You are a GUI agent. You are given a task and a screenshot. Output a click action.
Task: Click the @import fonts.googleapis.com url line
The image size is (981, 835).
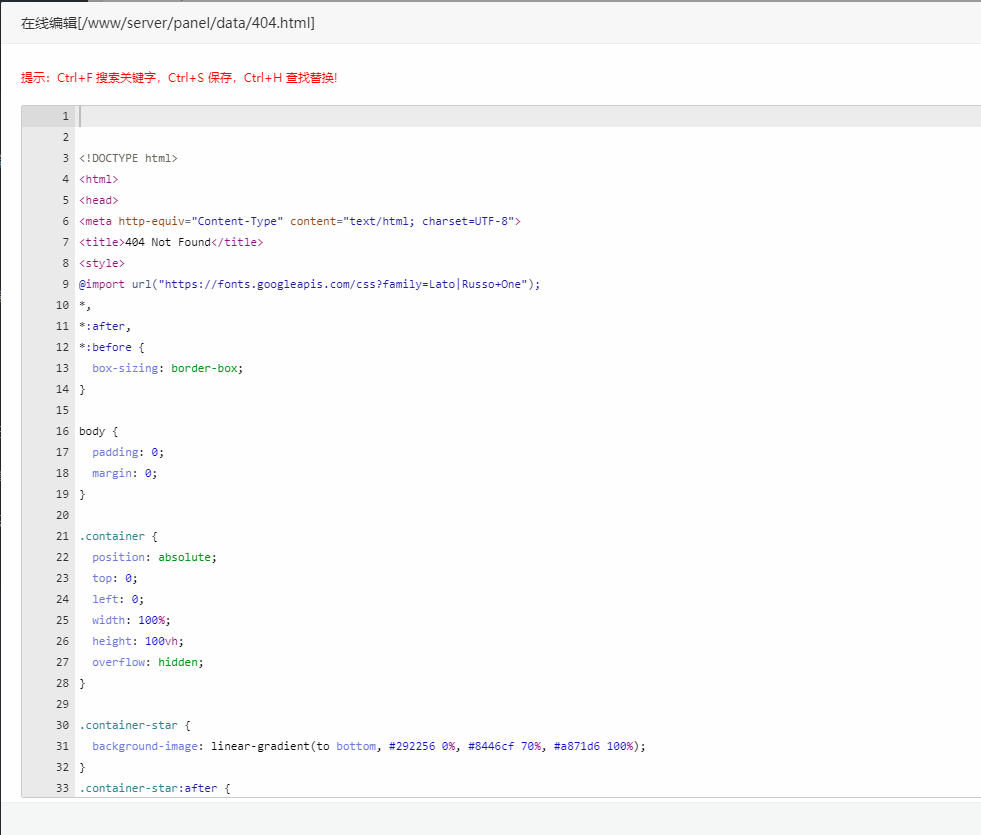[x=310, y=285]
